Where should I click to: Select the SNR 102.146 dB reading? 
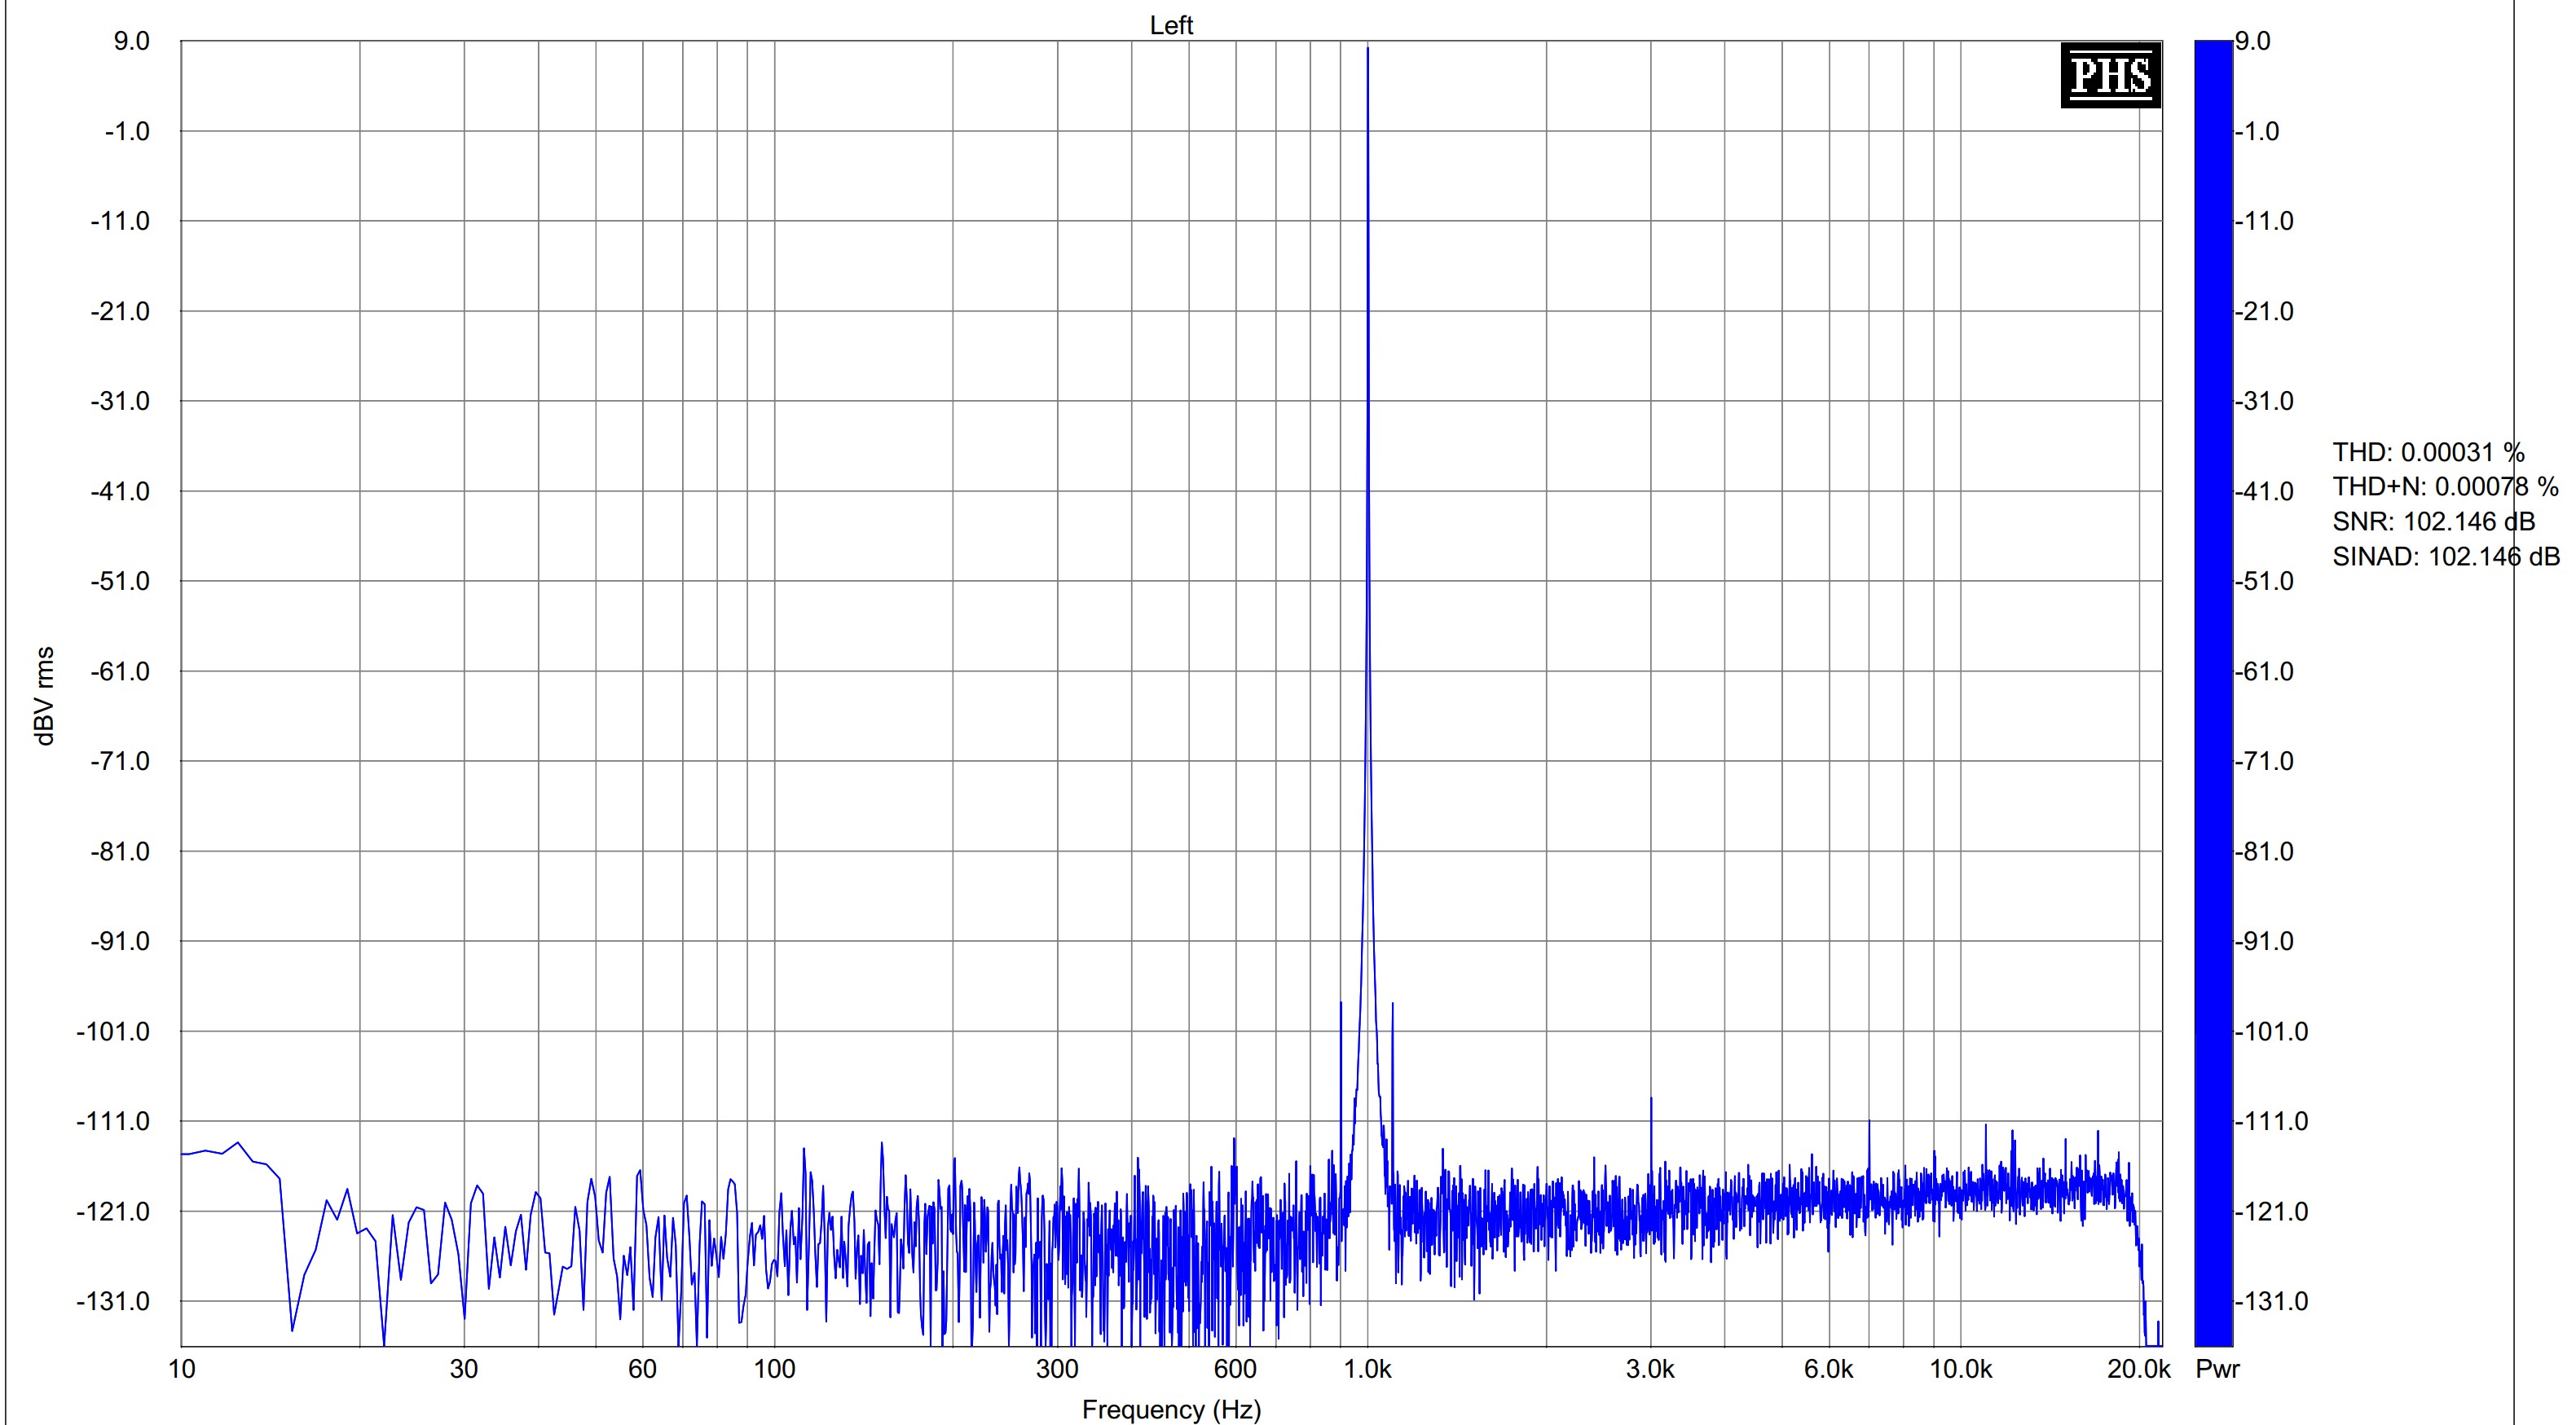click(2433, 522)
